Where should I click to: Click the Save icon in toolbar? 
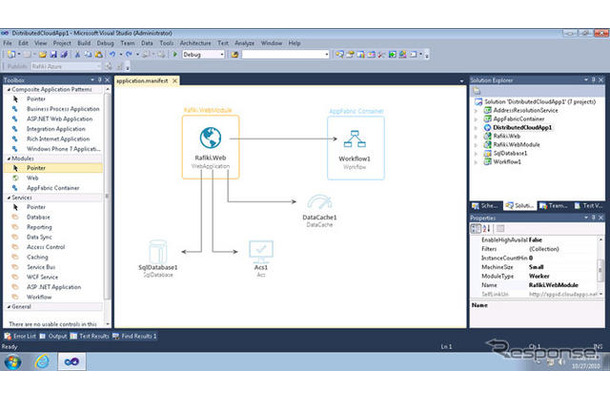click(53, 54)
